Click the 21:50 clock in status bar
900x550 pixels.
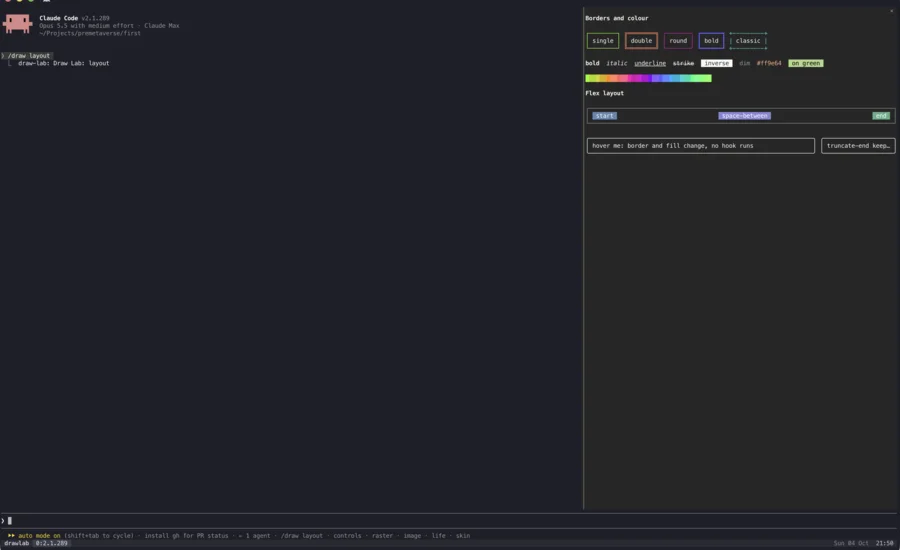[x=885, y=543]
